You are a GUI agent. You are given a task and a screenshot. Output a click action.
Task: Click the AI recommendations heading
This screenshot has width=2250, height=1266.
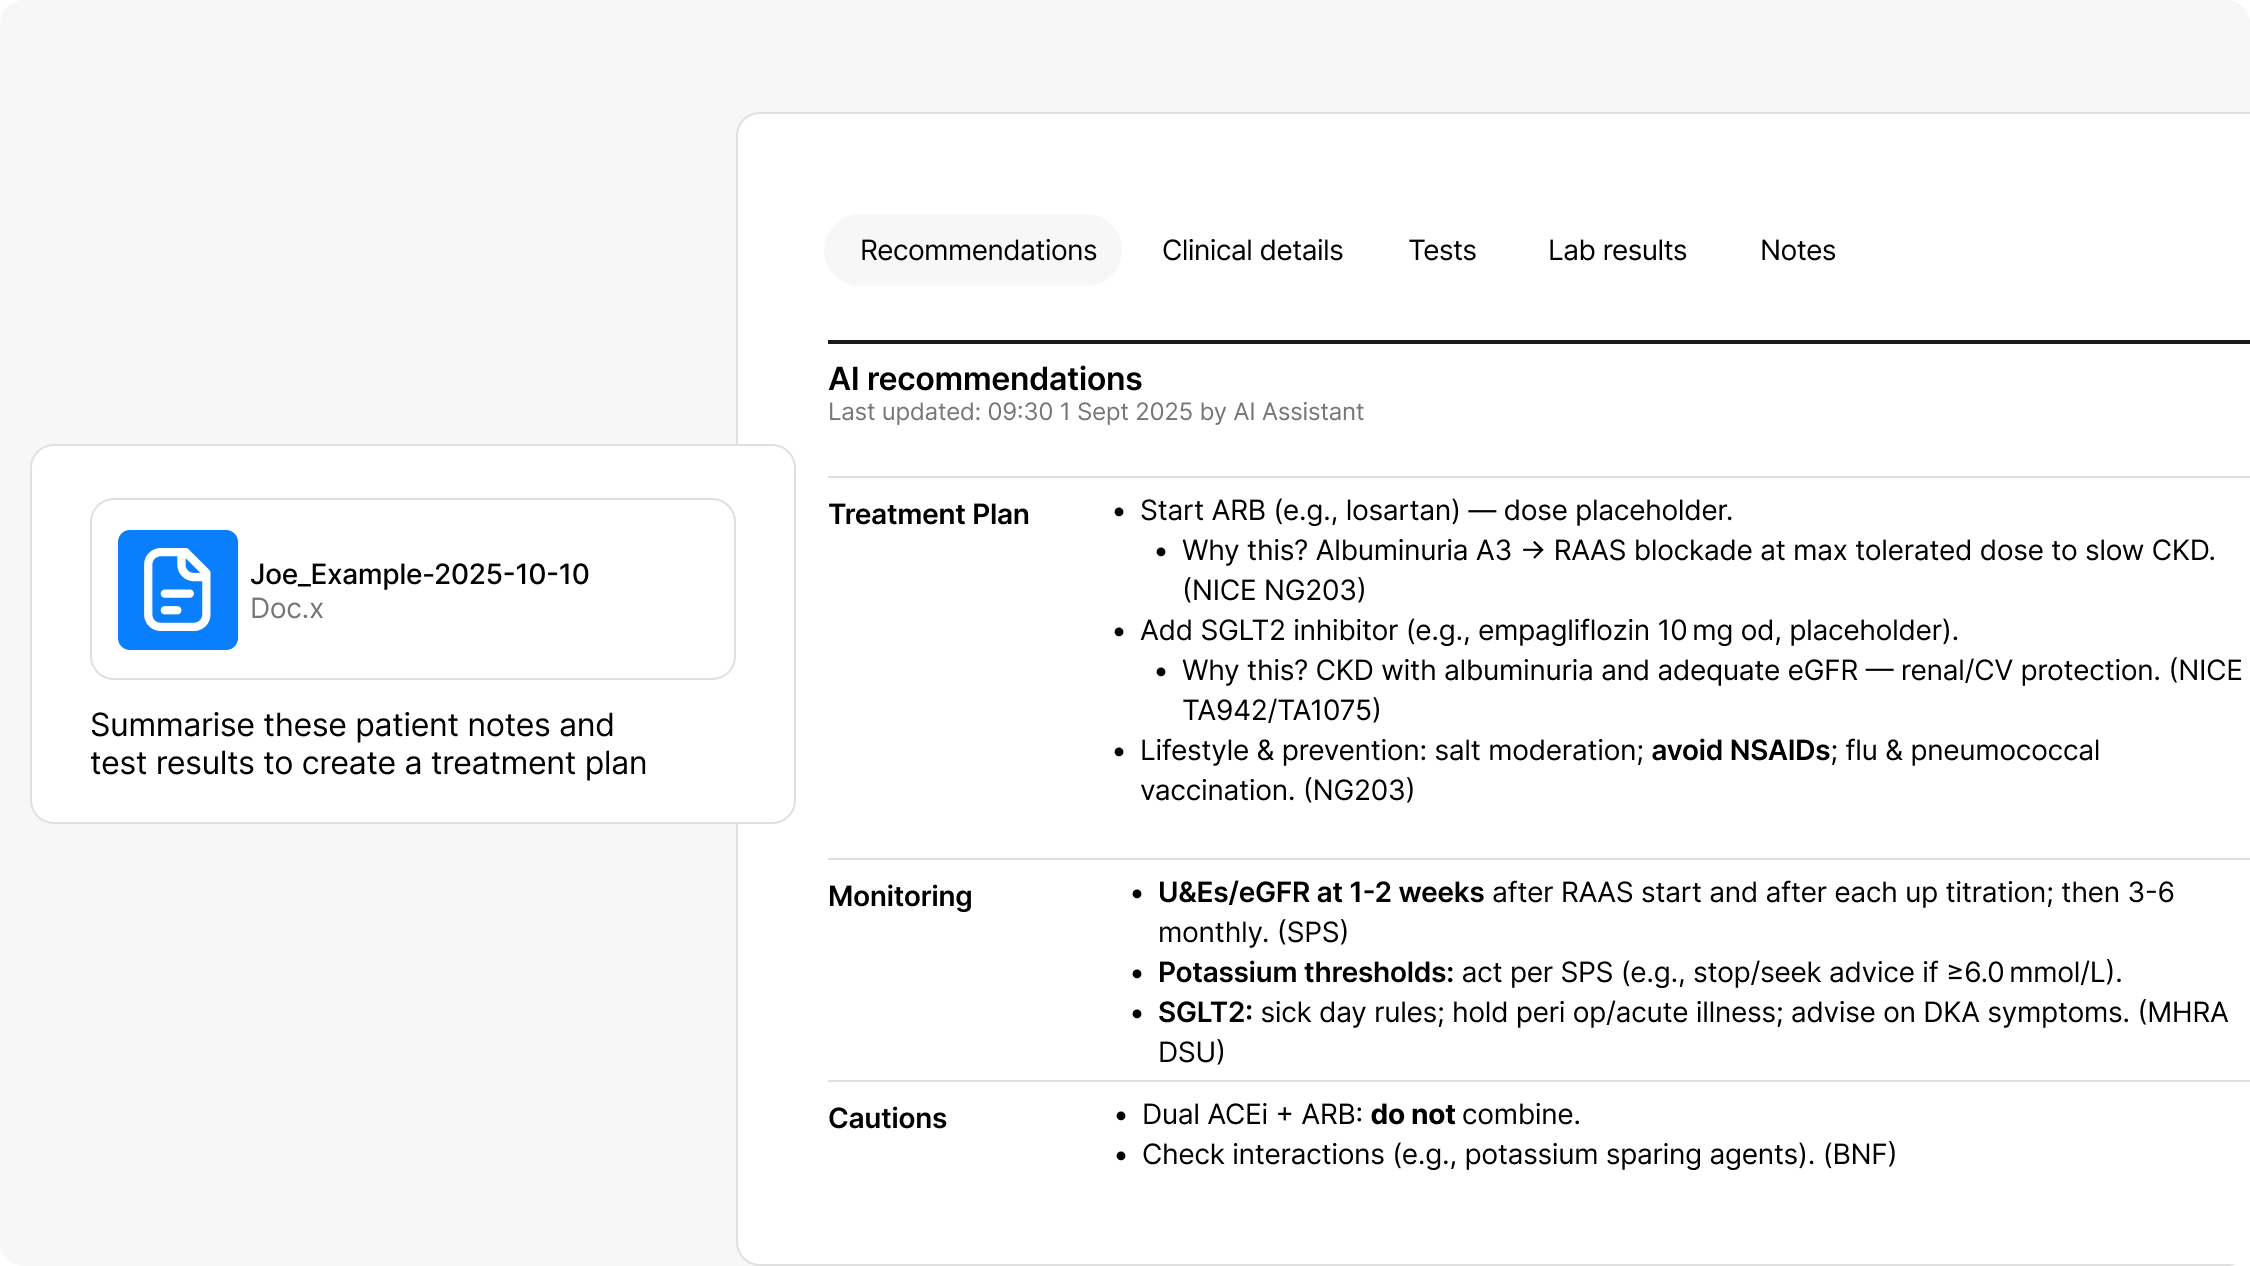(x=984, y=379)
